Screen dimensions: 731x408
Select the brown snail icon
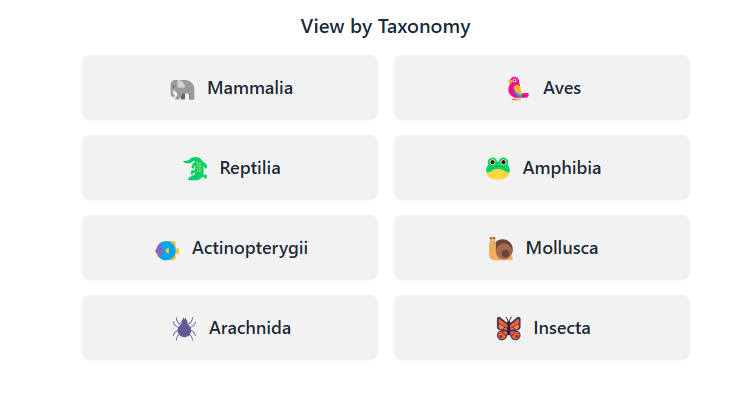click(501, 249)
